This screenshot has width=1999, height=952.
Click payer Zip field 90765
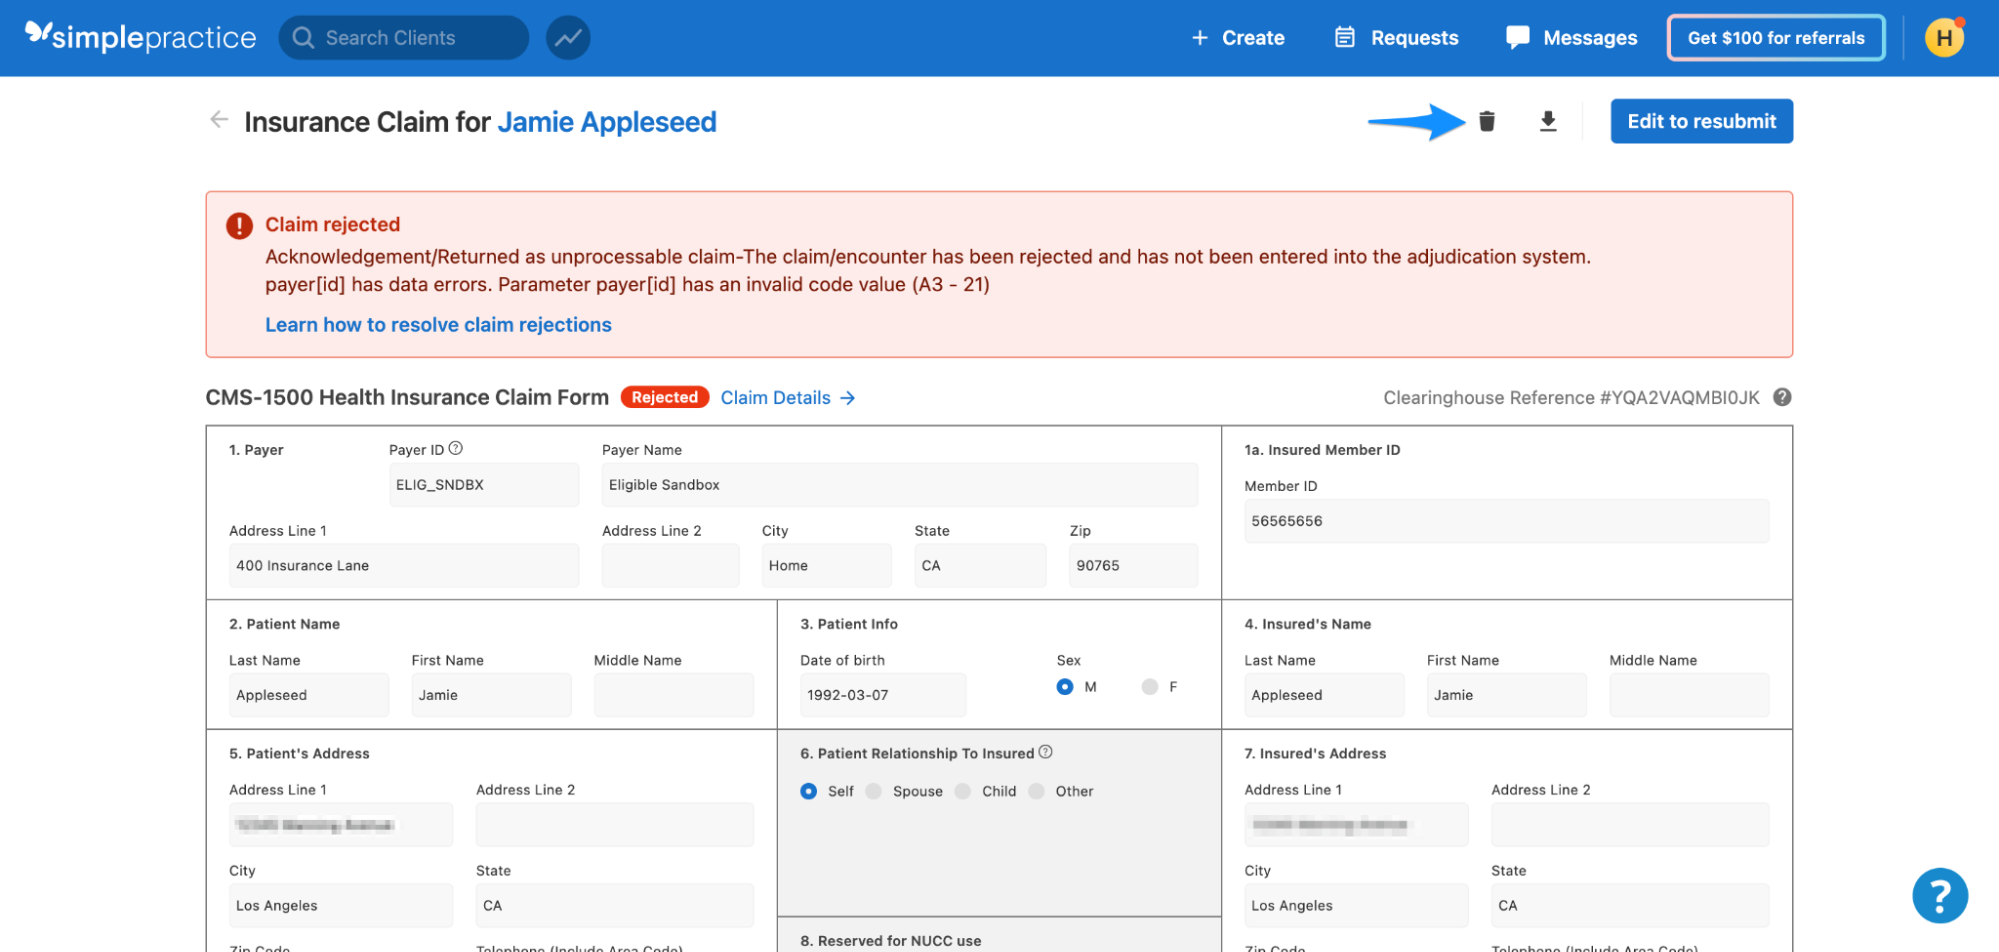click(x=1133, y=566)
